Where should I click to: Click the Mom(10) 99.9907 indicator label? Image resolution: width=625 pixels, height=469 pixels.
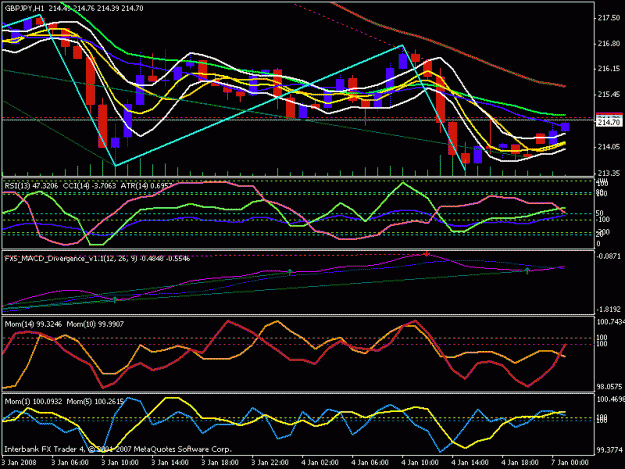coord(95,324)
